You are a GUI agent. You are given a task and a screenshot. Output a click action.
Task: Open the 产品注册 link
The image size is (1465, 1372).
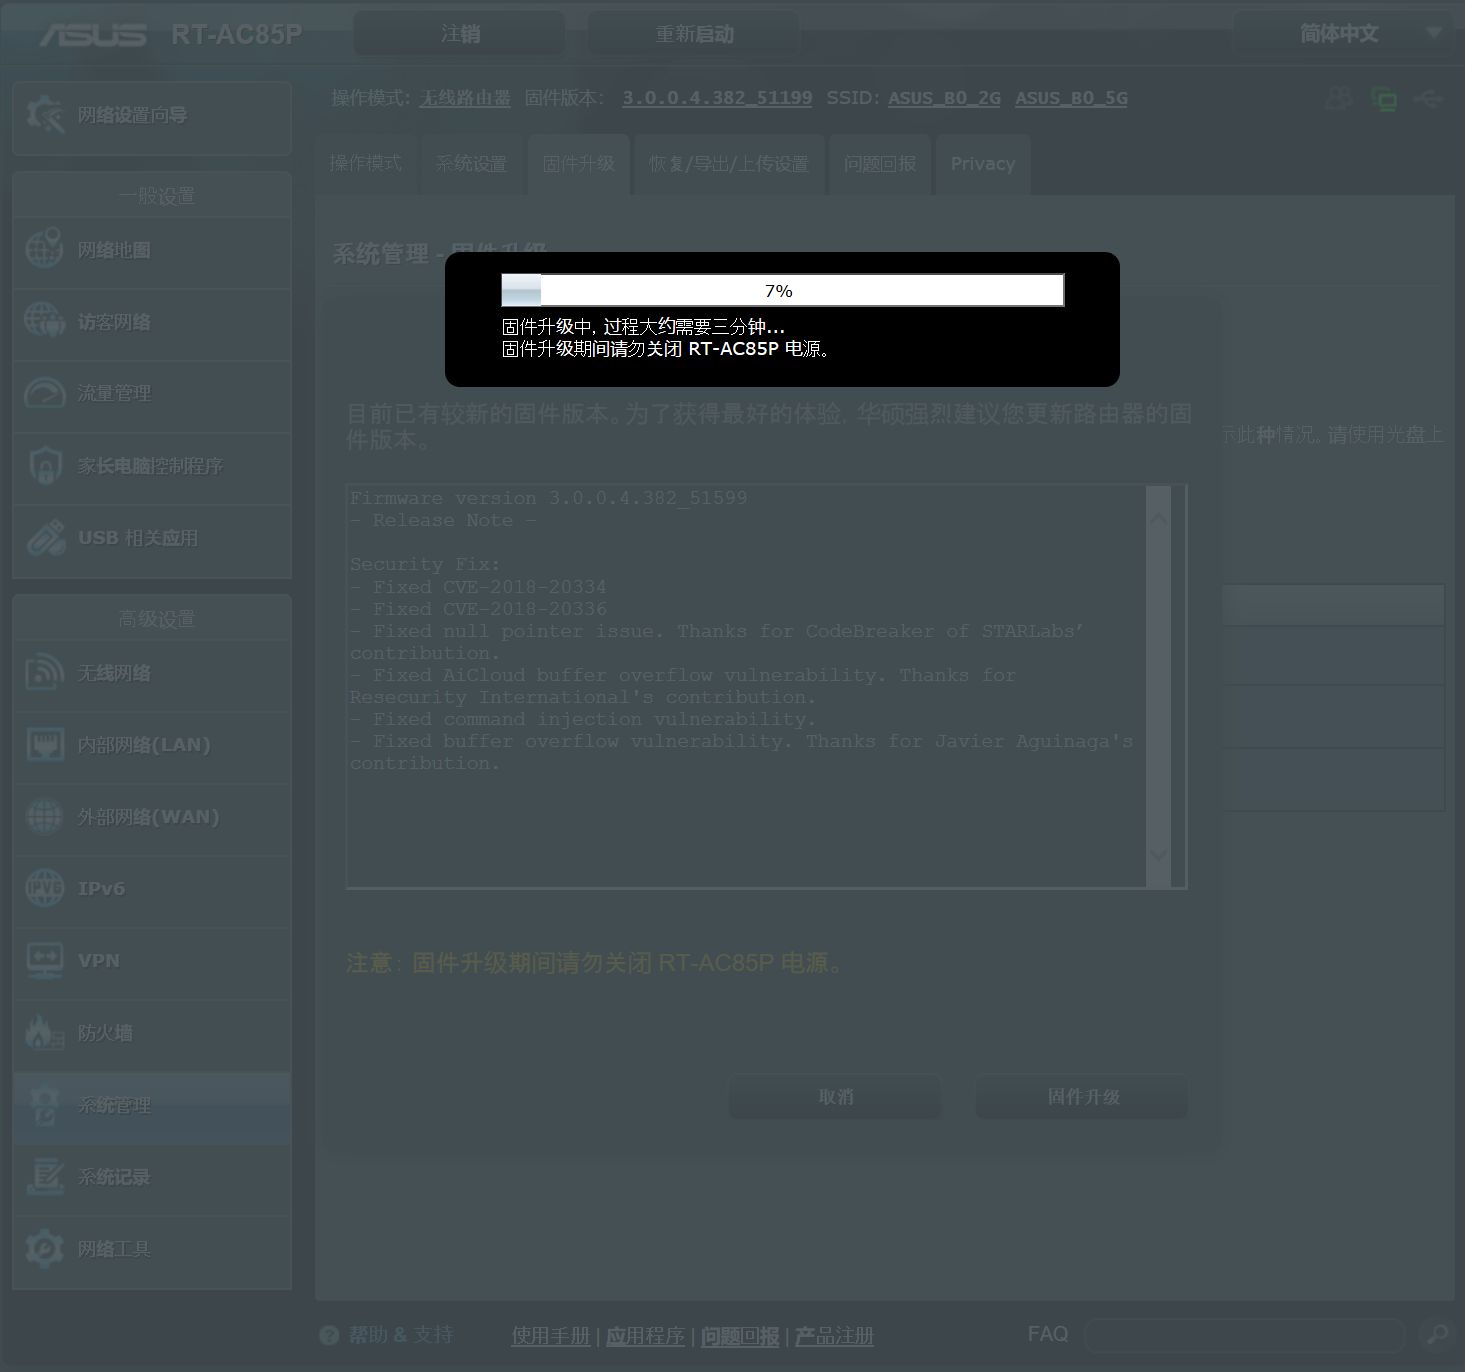click(834, 1336)
